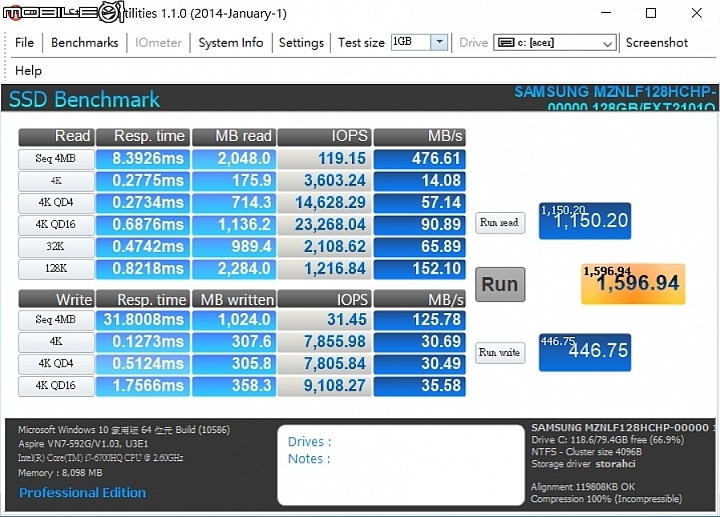Click the read 4K test button

tap(56, 181)
